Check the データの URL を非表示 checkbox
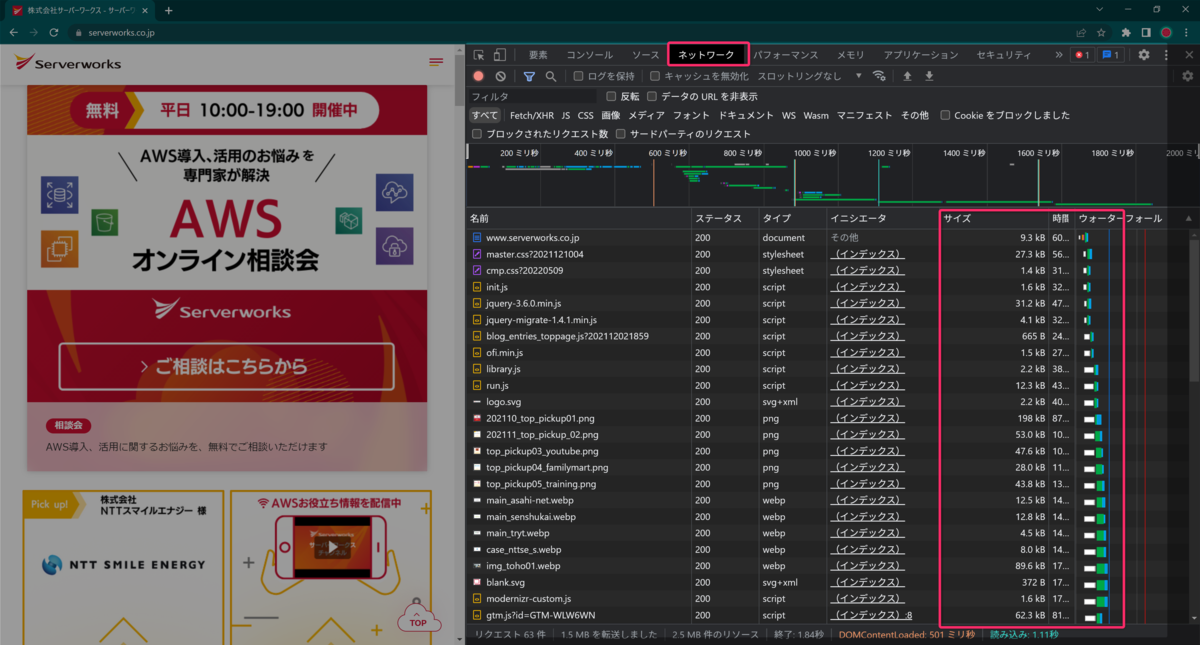 [652, 97]
